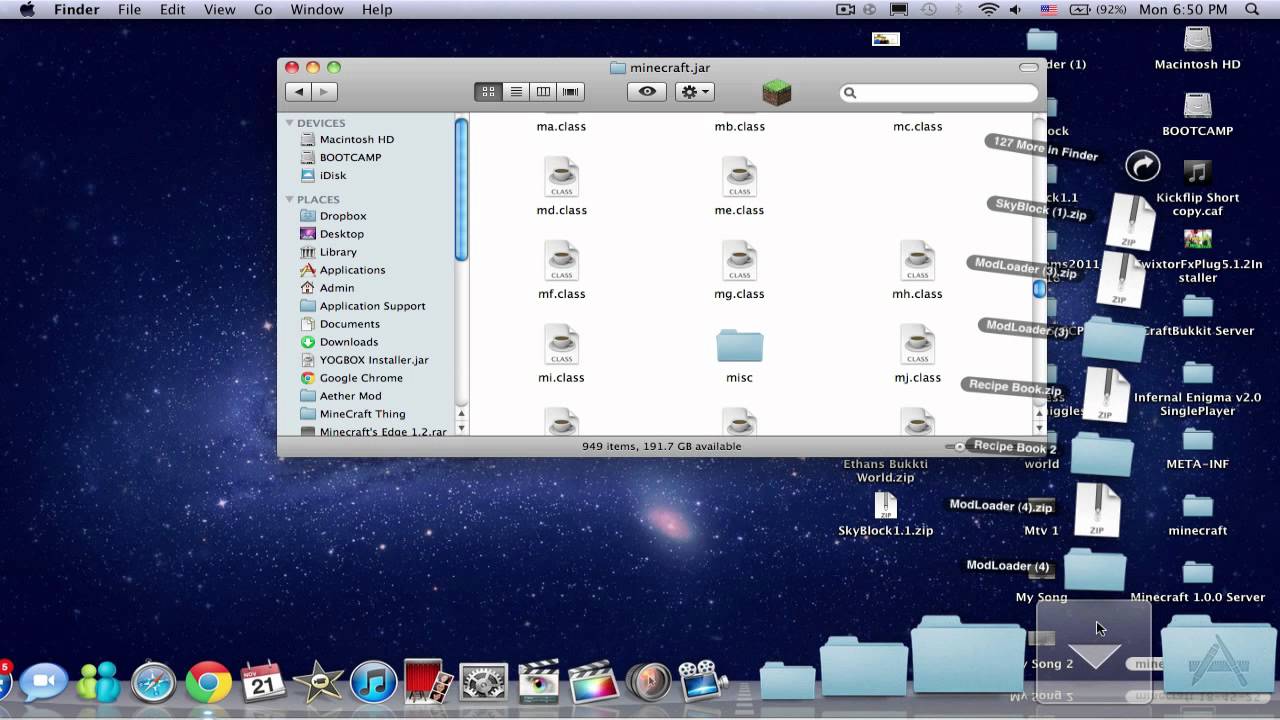Collapse the PLACES sidebar section
The image size is (1280, 720).
[x=290, y=199]
